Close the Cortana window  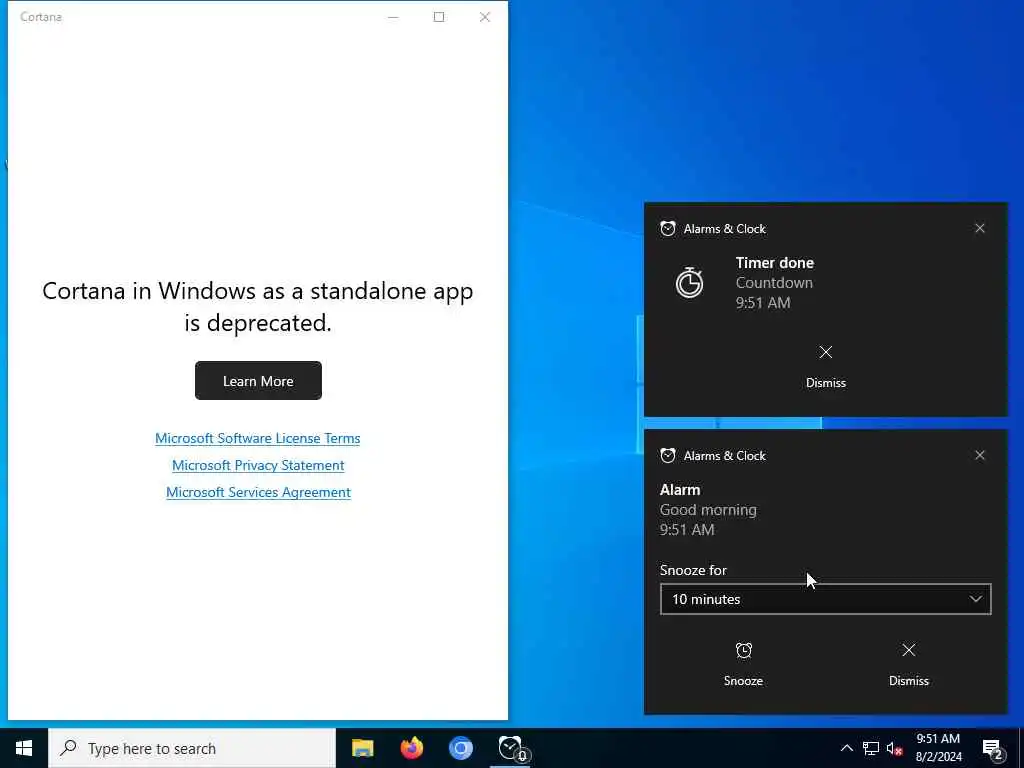[485, 17]
